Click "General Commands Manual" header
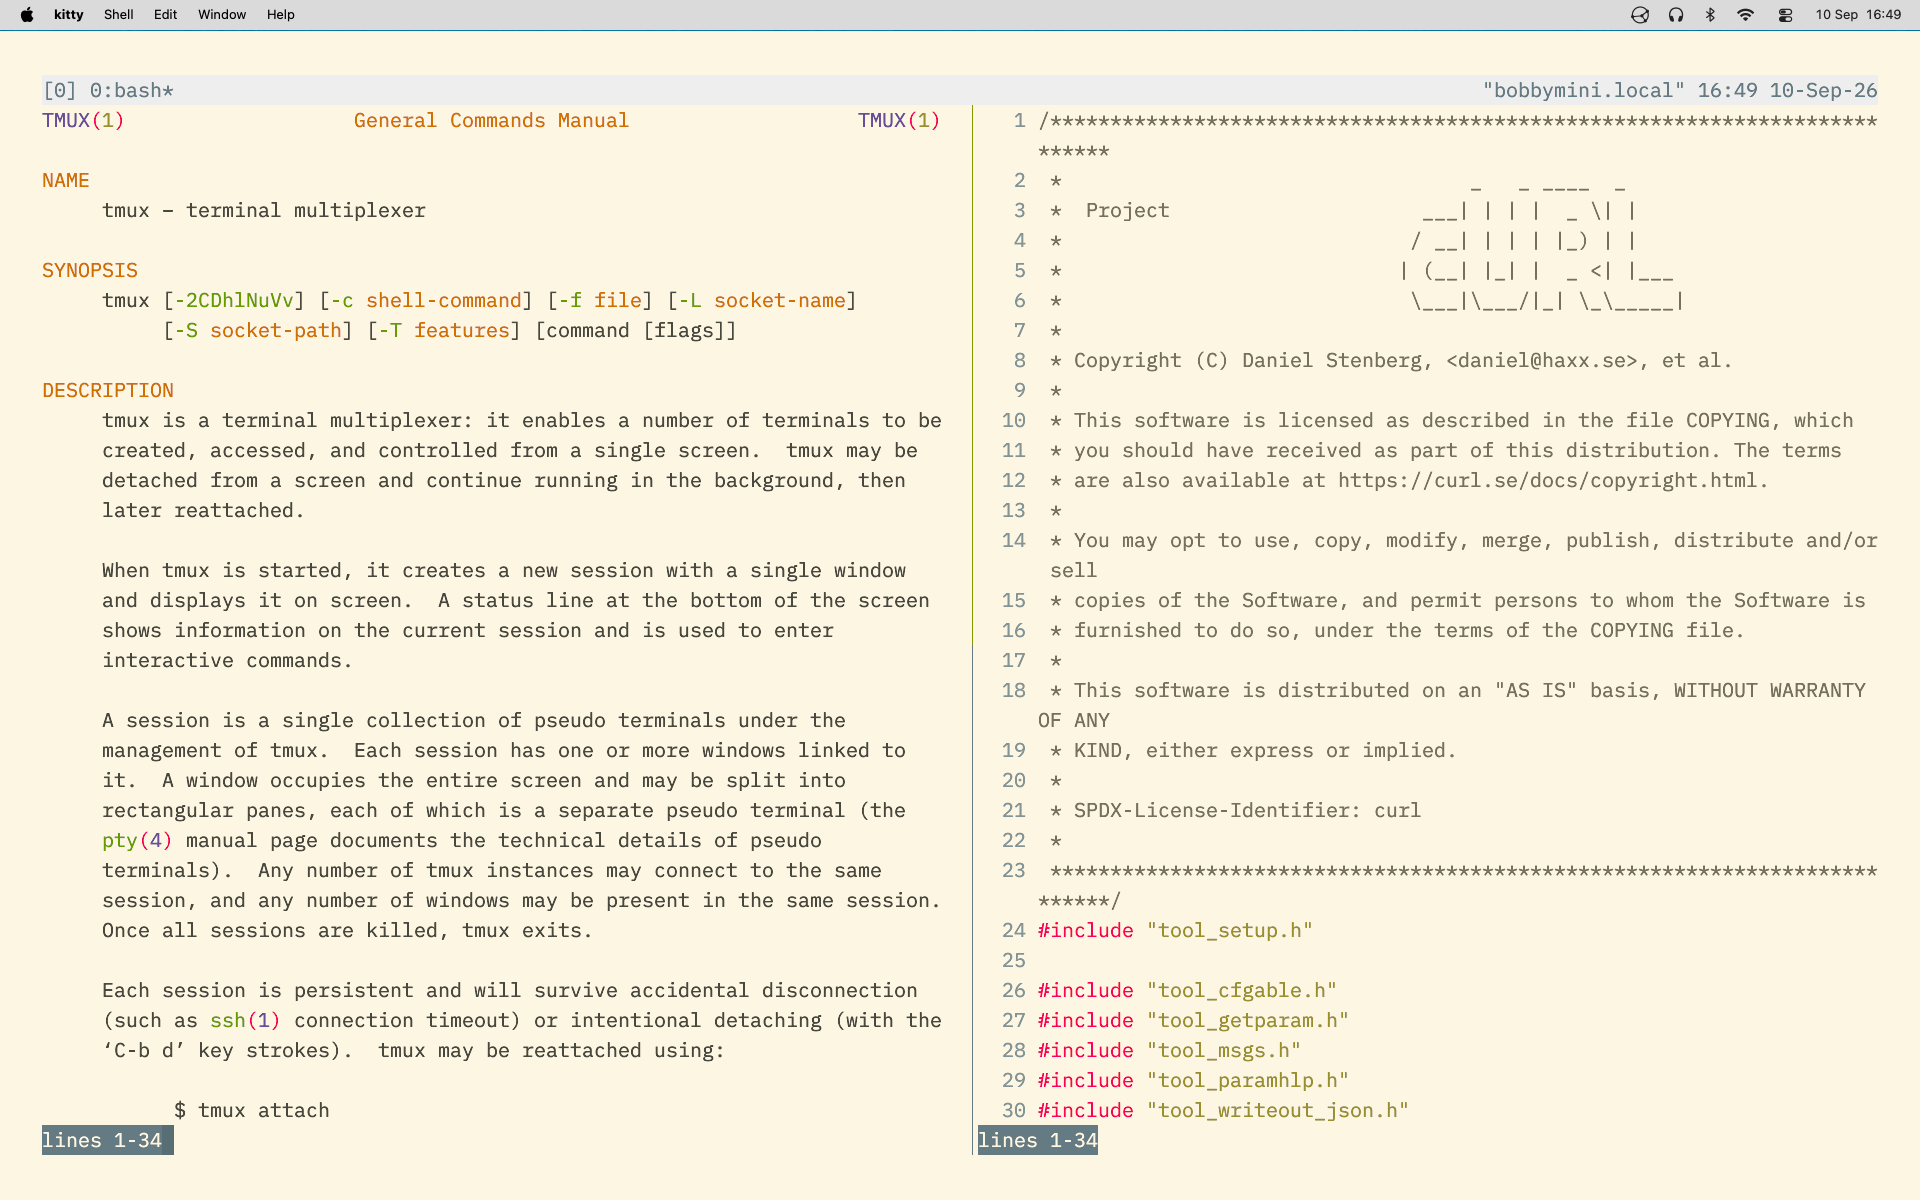This screenshot has width=1920, height=1200. (x=491, y=121)
